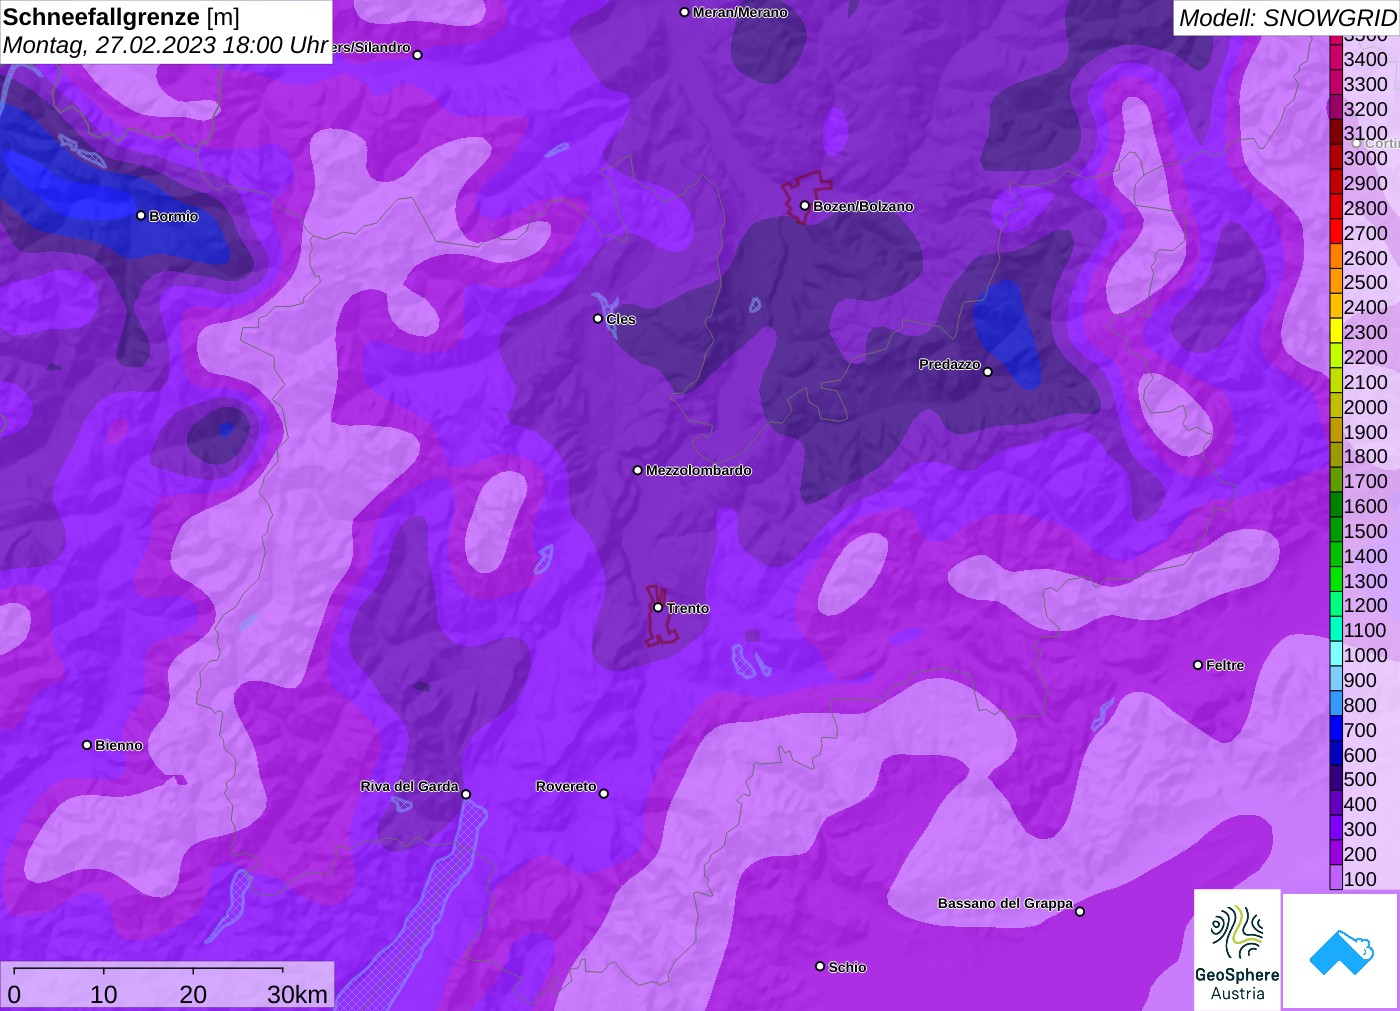1400x1011 pixels.
Task: Click the legend value "1900"
Action: coord(1366,432)
